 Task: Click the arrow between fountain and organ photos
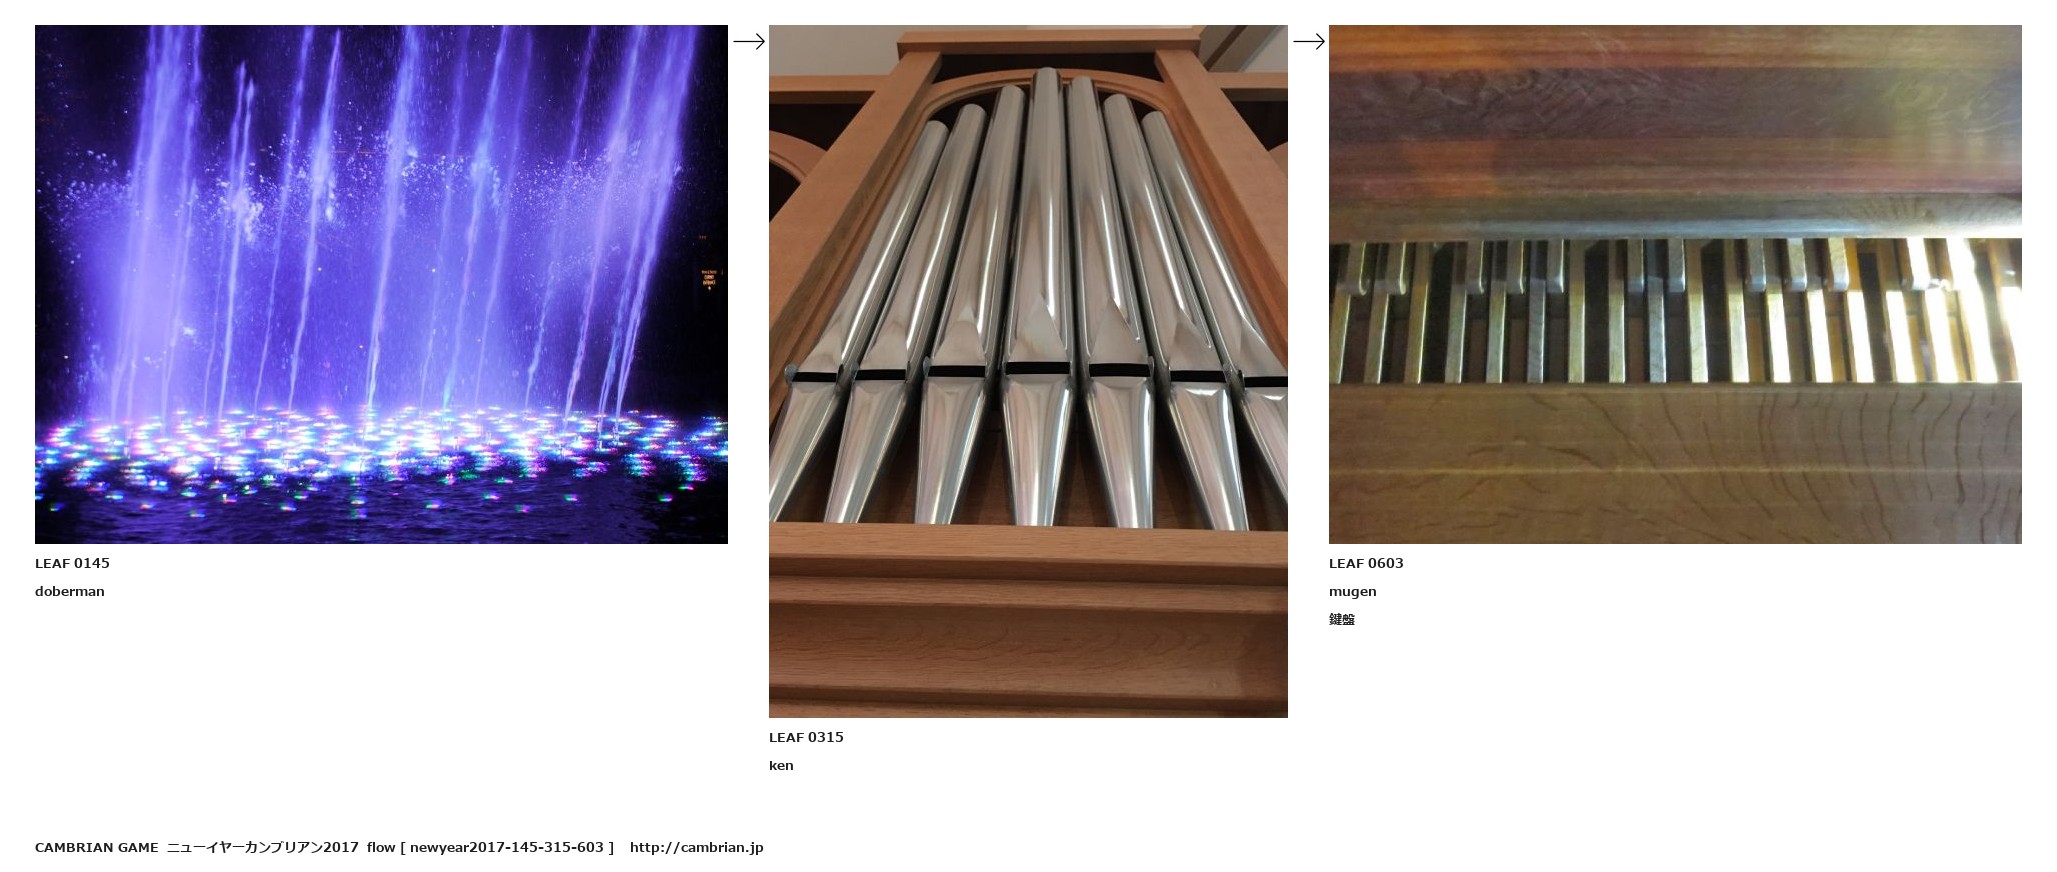[749, 41]
